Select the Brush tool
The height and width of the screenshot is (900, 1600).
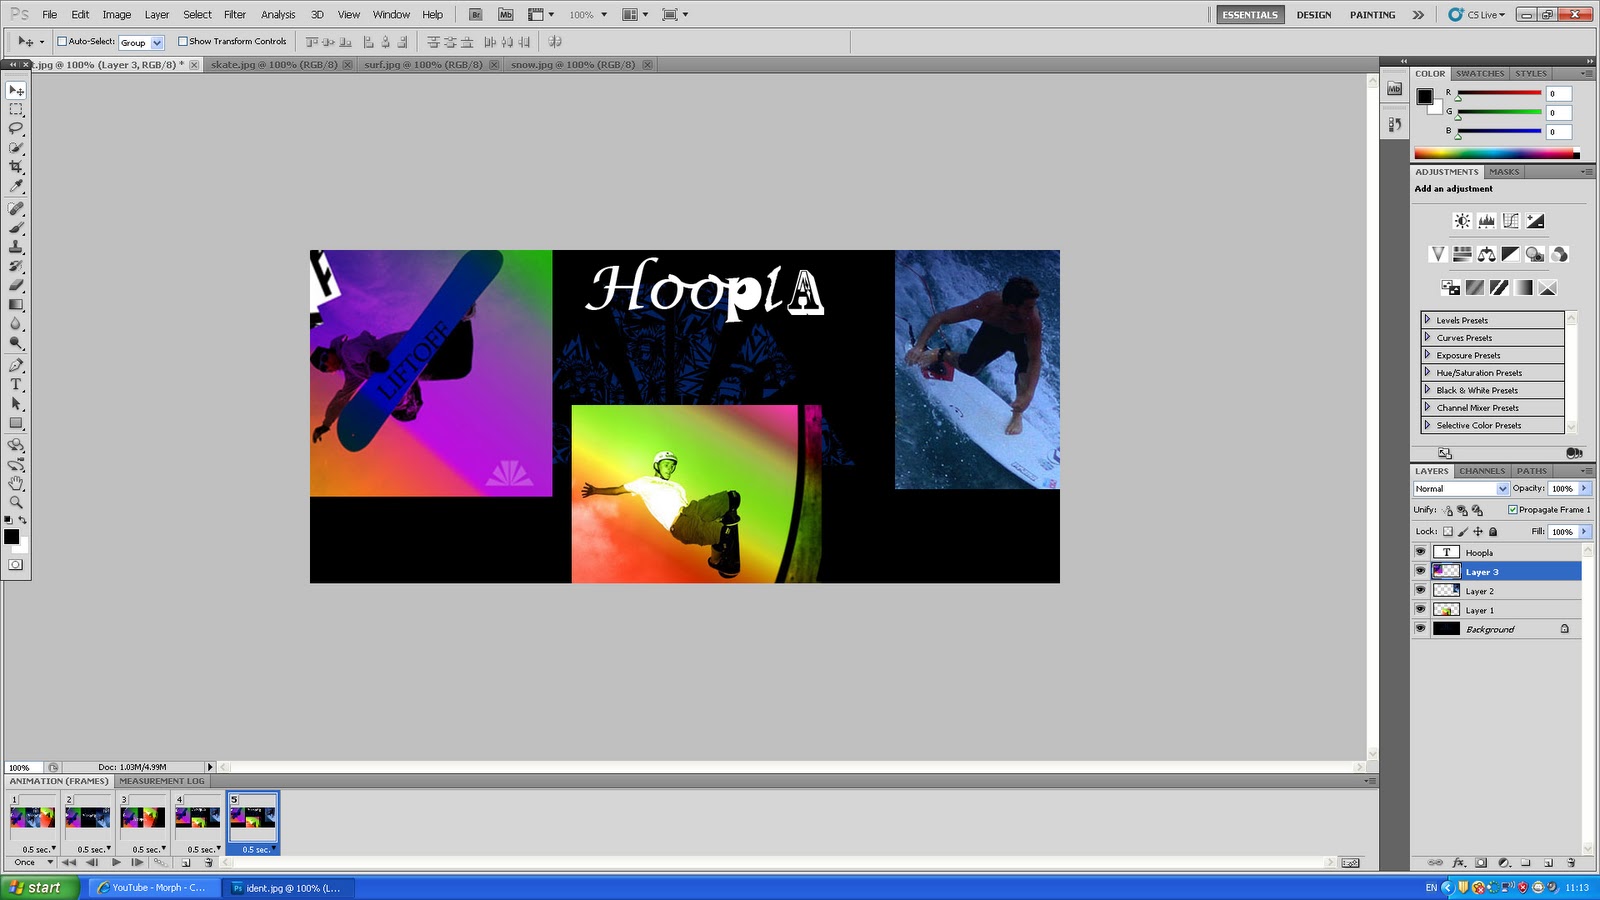(x=16, y=228)
